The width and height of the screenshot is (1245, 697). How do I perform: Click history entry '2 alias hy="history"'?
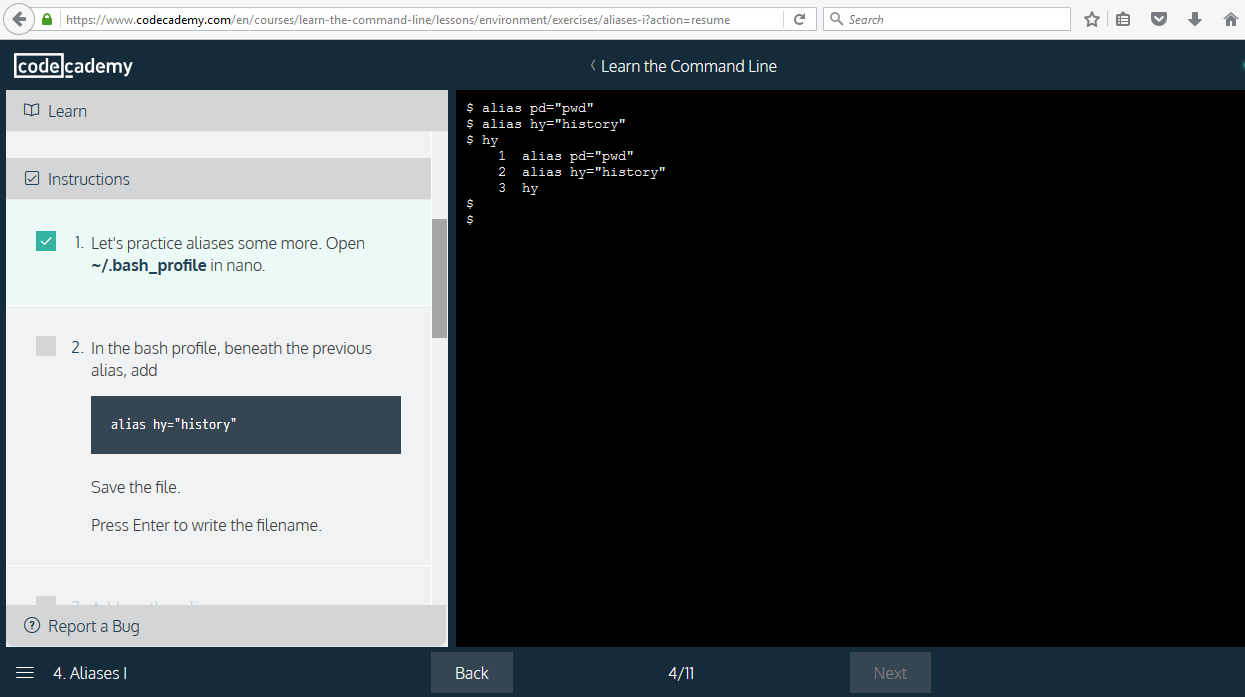(x=582, y=172)
